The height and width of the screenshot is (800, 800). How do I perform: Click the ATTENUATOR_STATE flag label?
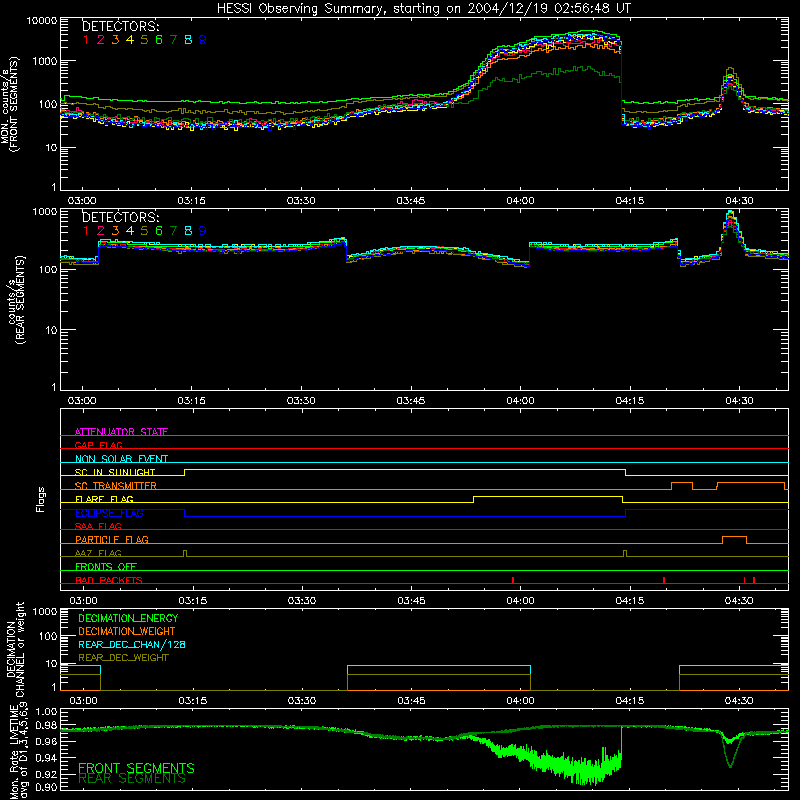click(121, 432)
